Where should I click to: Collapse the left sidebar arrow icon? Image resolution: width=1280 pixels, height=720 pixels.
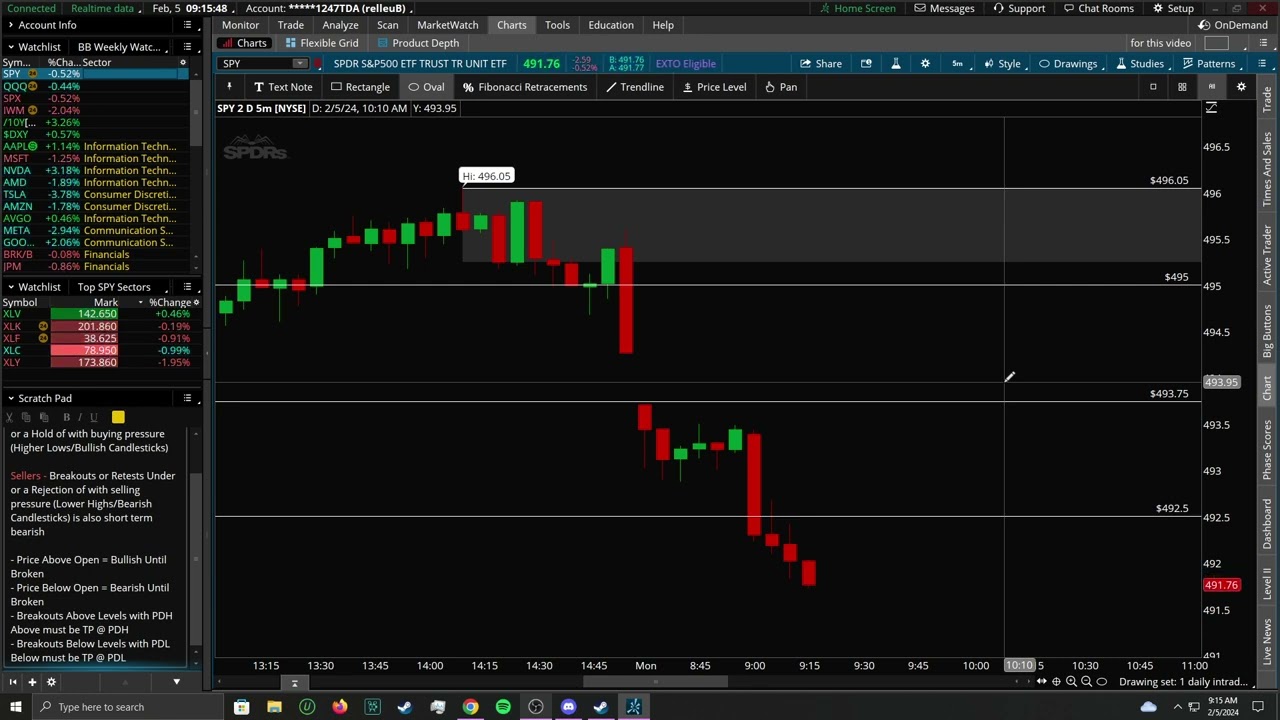pos(13,682)
